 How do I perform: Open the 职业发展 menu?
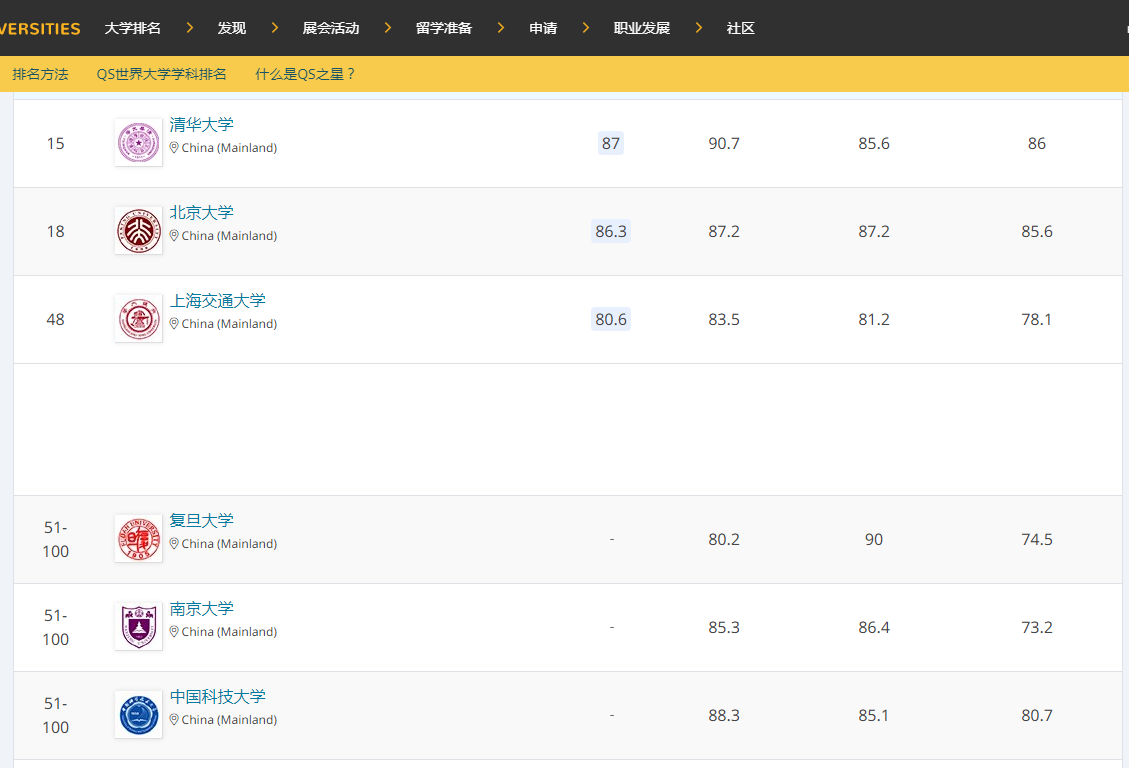click(x=642, y=28)
